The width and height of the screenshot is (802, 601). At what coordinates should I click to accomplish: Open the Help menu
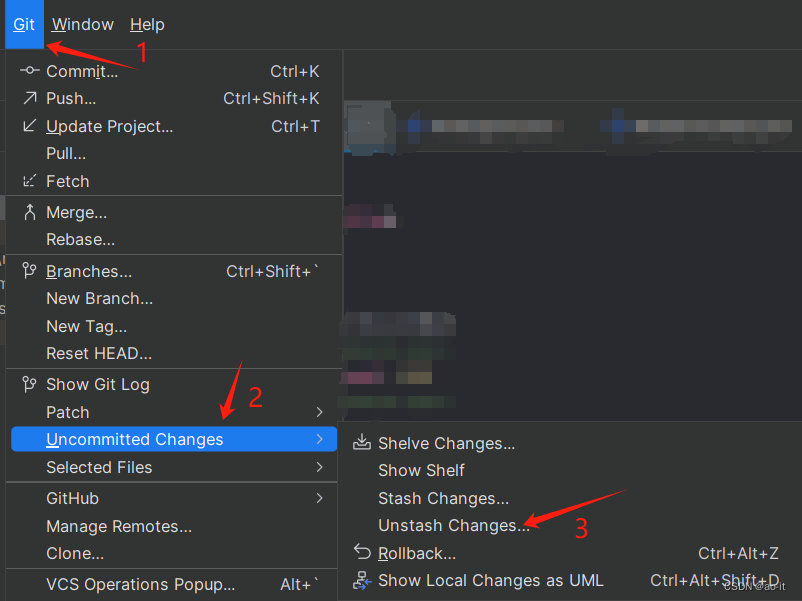pyautogui.click(x=147, y=25)
